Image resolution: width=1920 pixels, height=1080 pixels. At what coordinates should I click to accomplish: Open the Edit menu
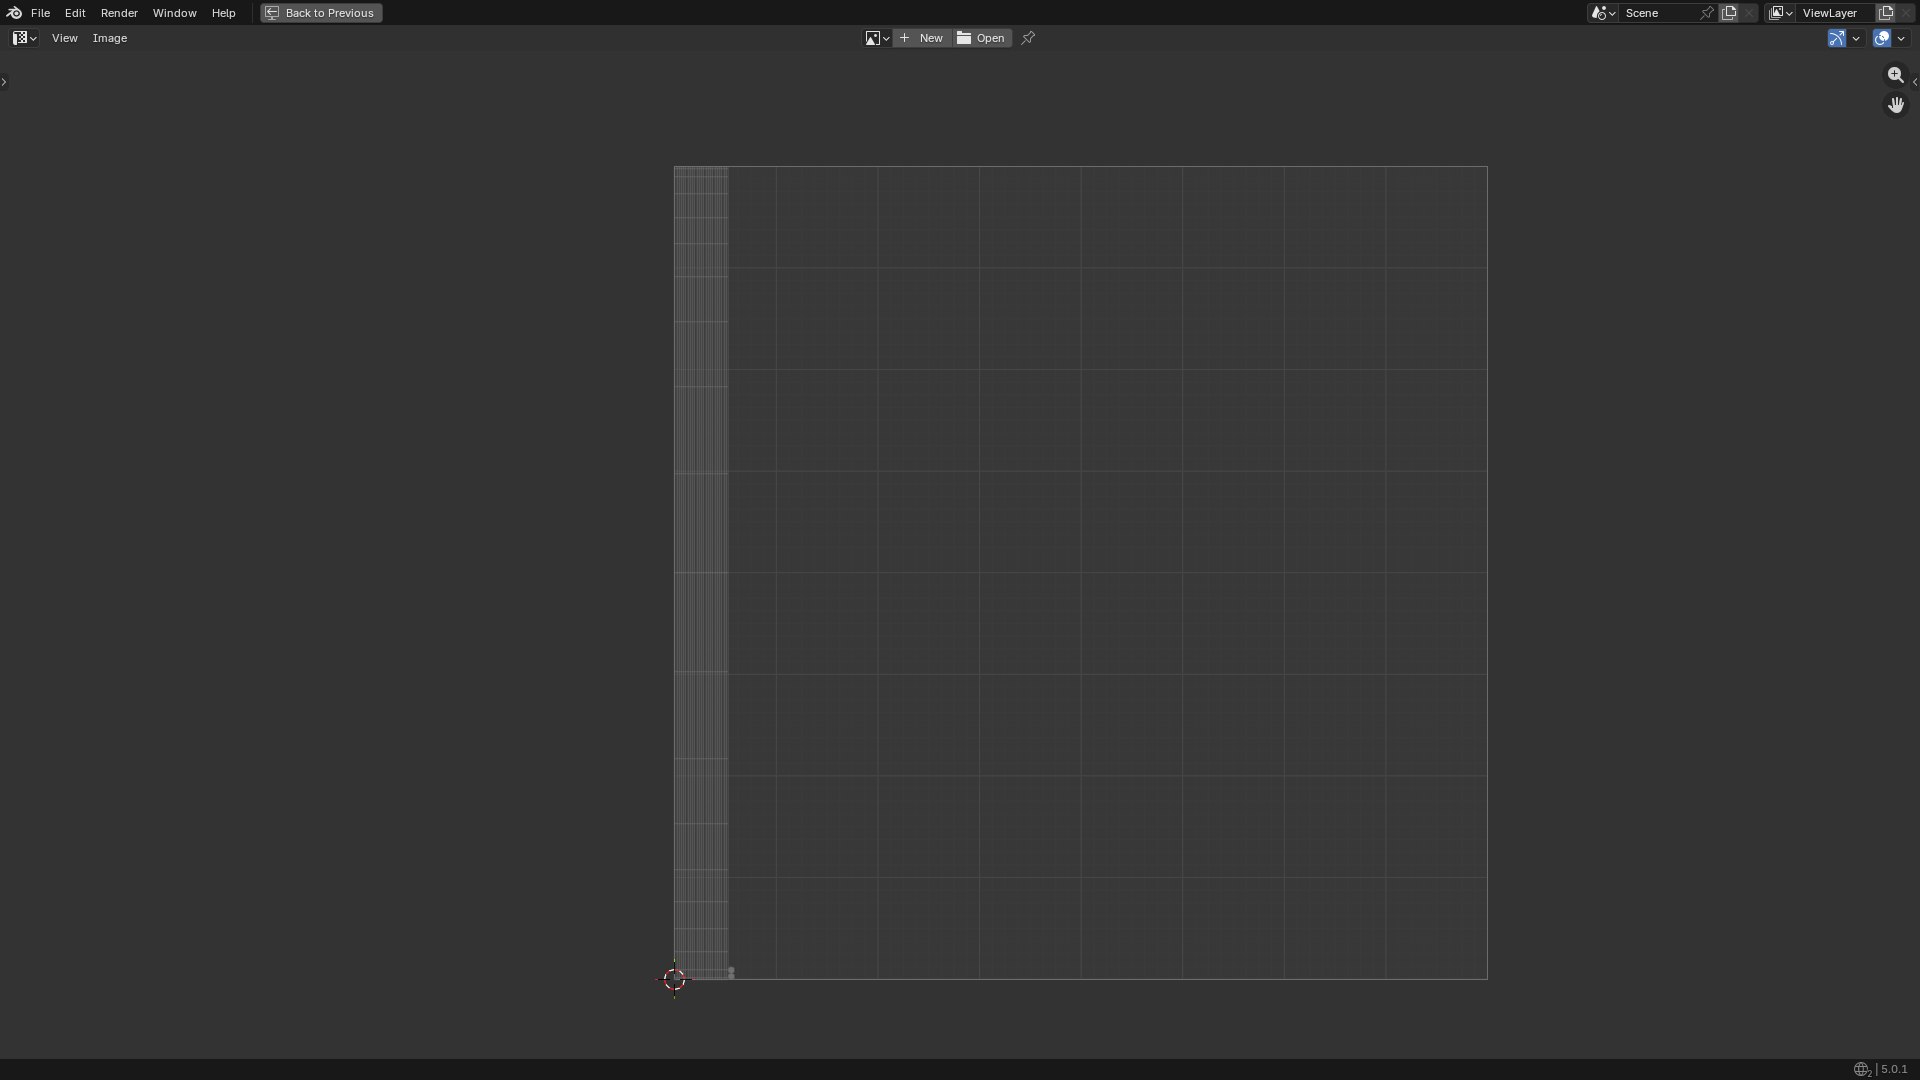coord(75,13)
